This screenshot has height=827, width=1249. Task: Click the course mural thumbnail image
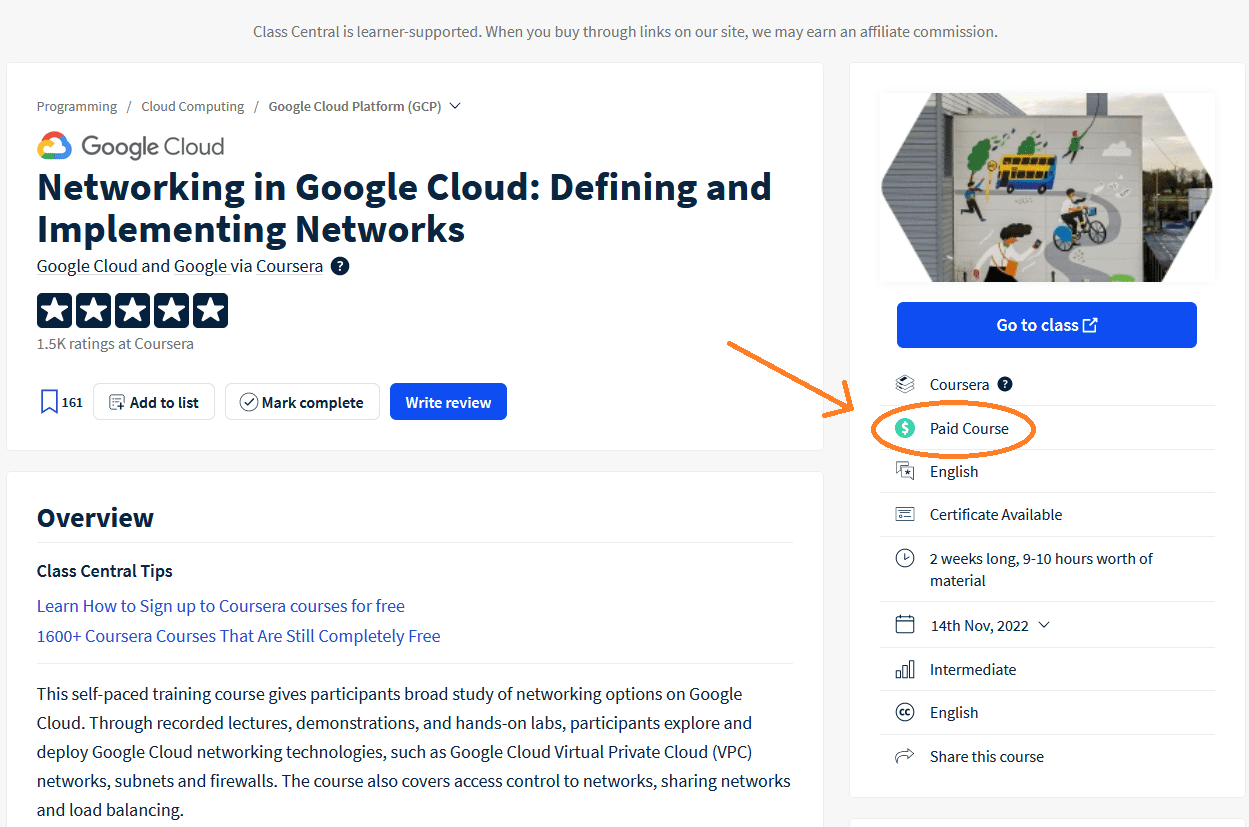coord(1047,187)
